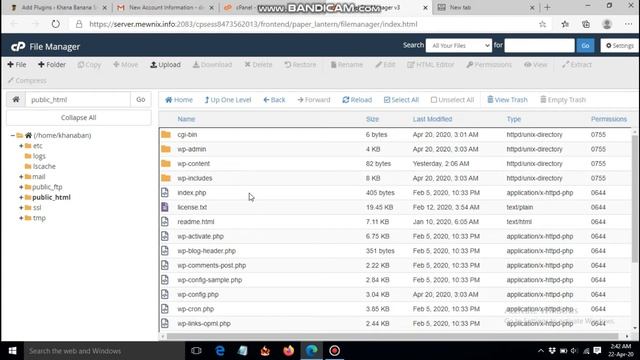Click the View toolbar button

[536, 64]
